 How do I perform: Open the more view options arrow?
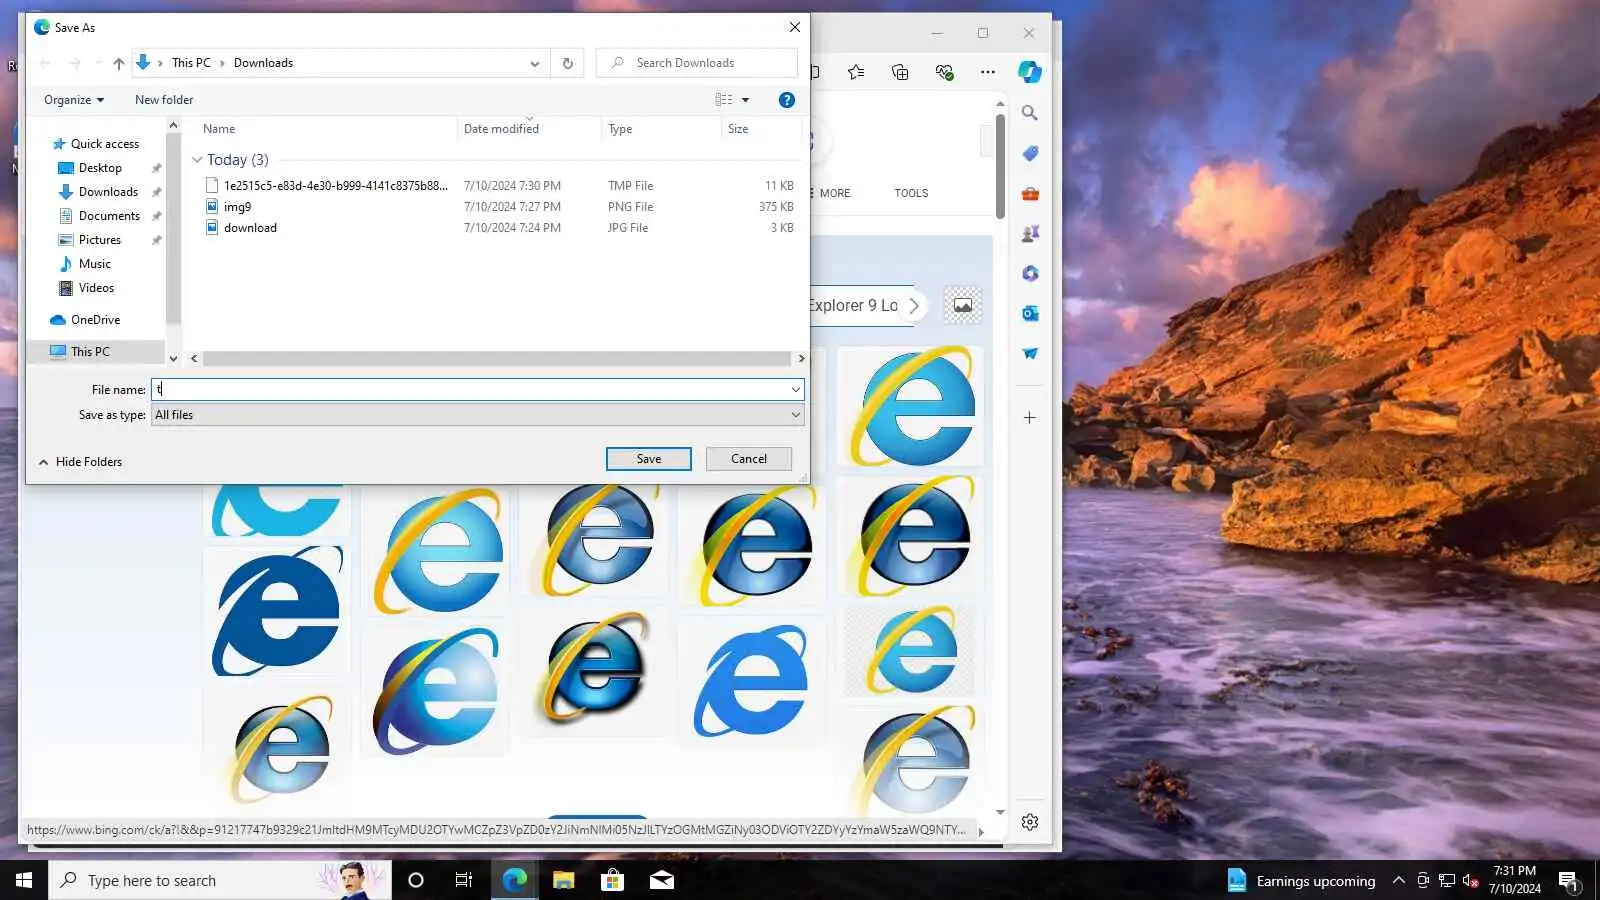pyautogui.click(x=745, y=100)
